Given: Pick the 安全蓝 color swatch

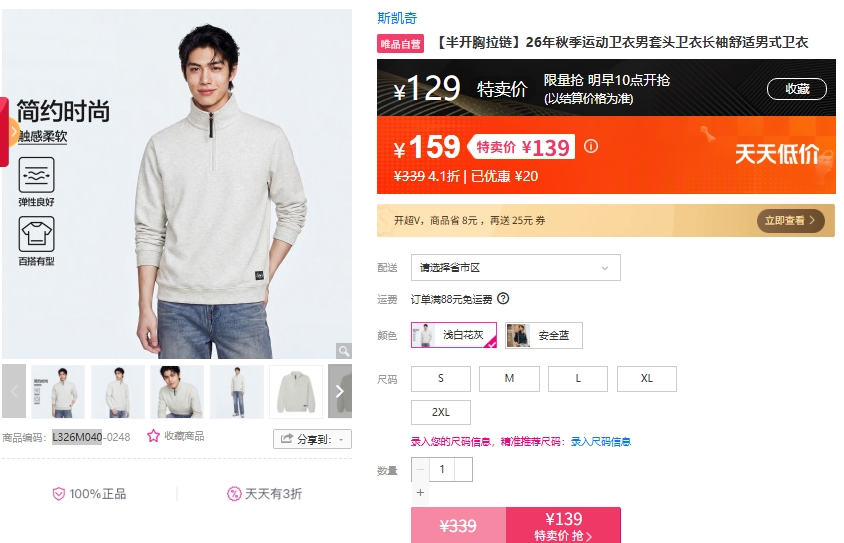Looking at the screenshot, I should click(544, 335).
